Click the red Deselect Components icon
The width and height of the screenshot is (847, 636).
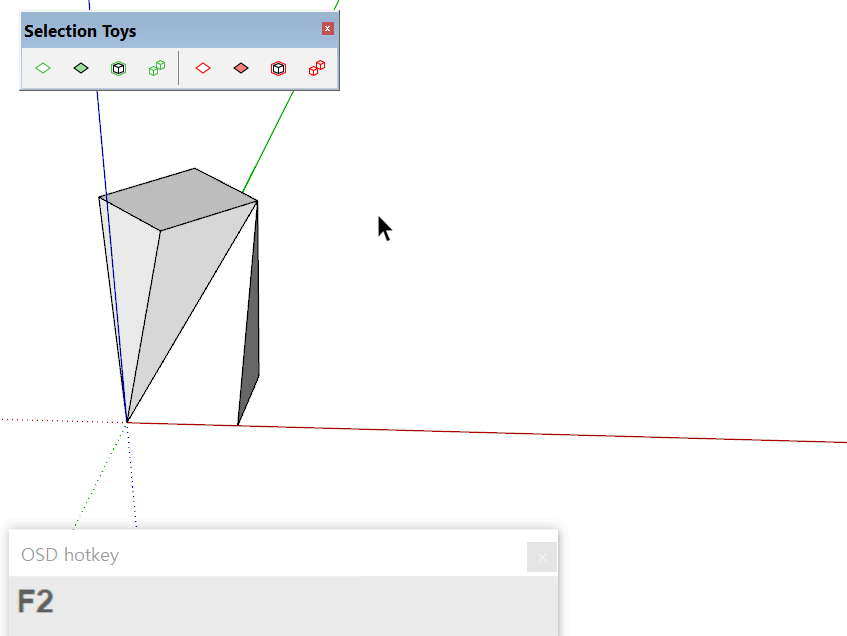click(x=317, y=68)
